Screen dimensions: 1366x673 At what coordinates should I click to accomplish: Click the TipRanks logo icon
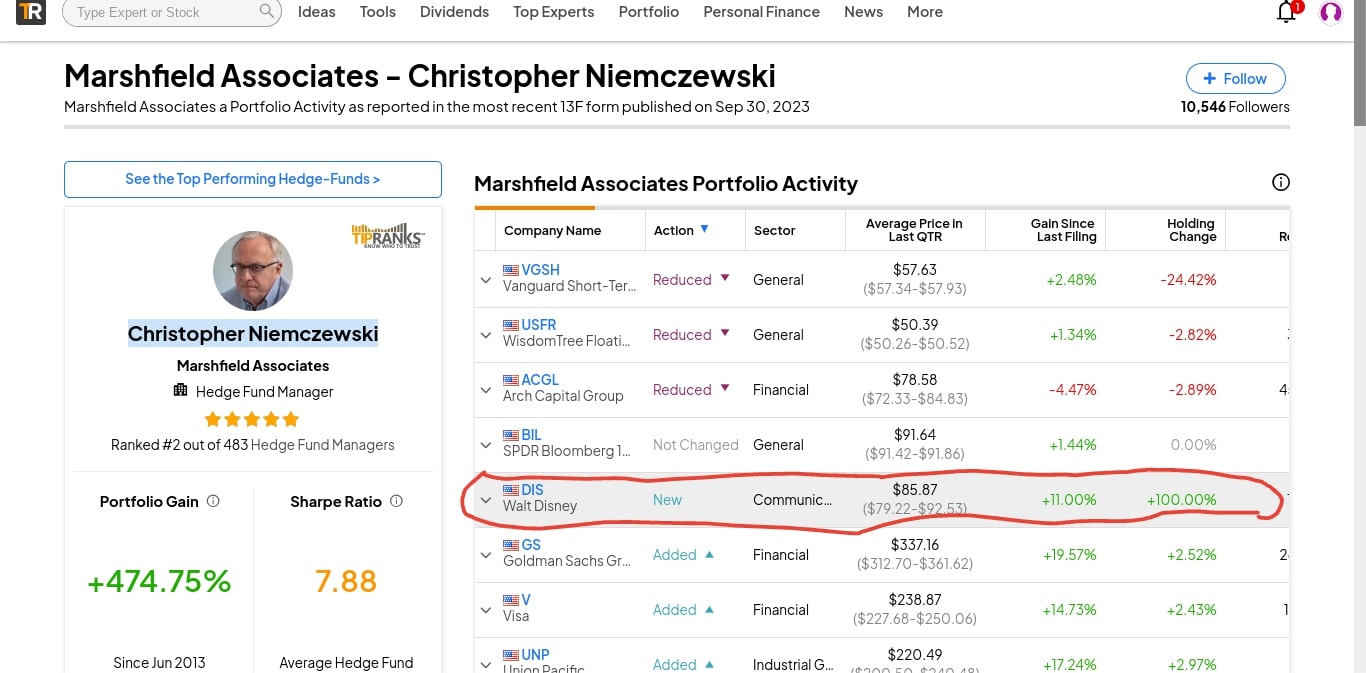(x=31, y=12)
